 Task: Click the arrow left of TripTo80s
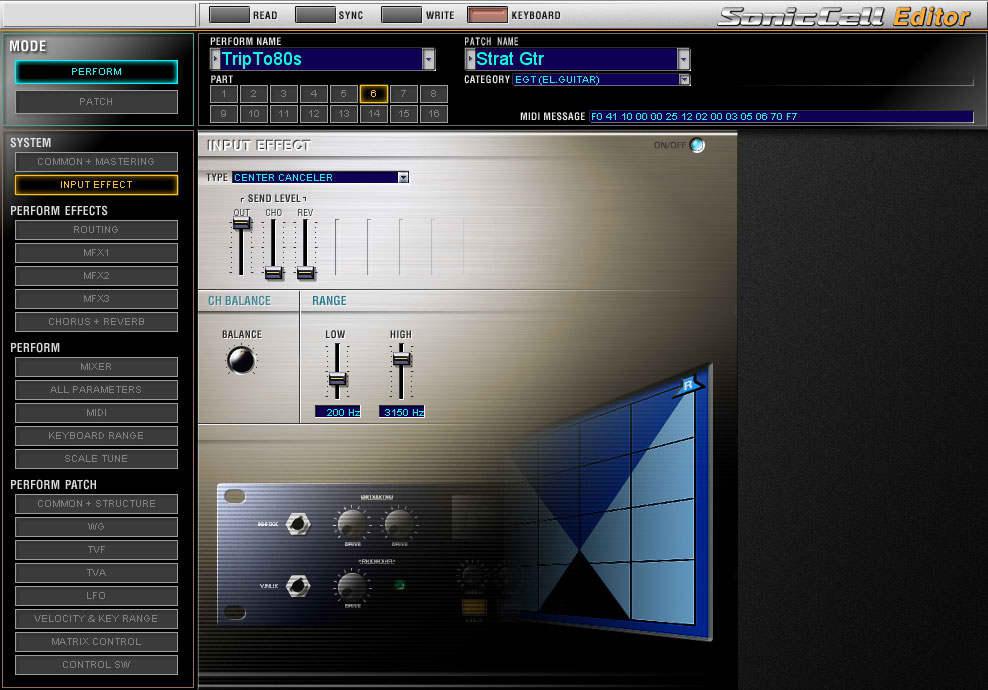(215, 59)
